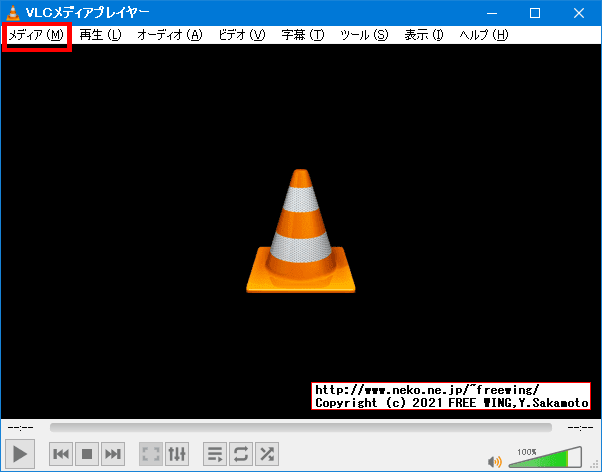Adjust the green volume slider

click(545, 458)
